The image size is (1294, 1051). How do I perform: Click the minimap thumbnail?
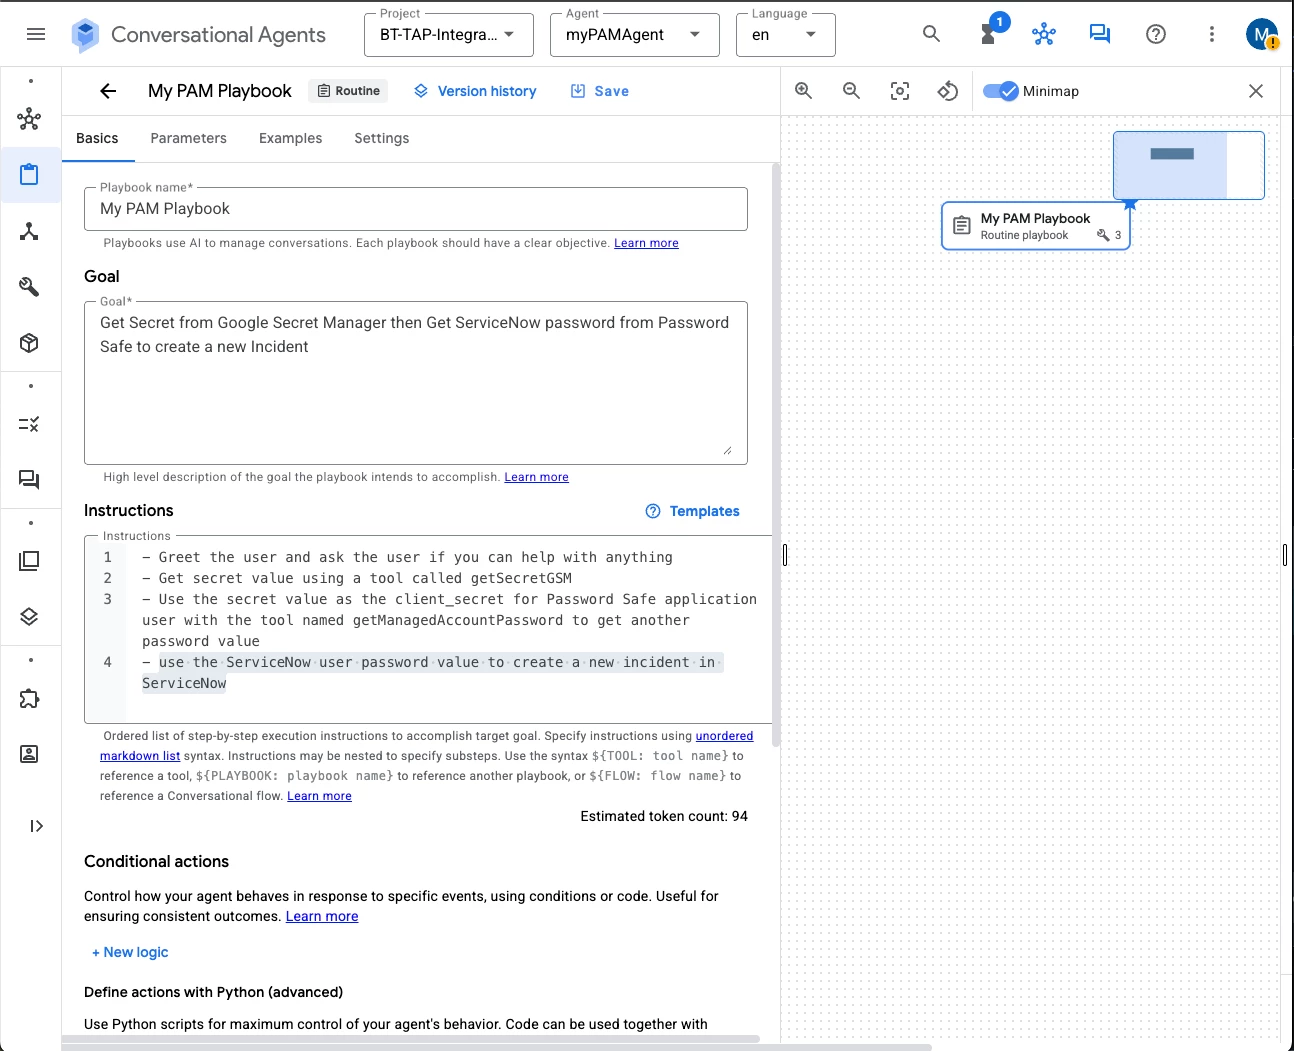1189,165
